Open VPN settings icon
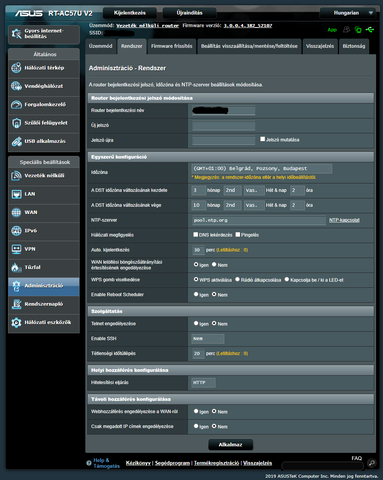The height and width of the screenshot is (480, 383). coord(16,249)
